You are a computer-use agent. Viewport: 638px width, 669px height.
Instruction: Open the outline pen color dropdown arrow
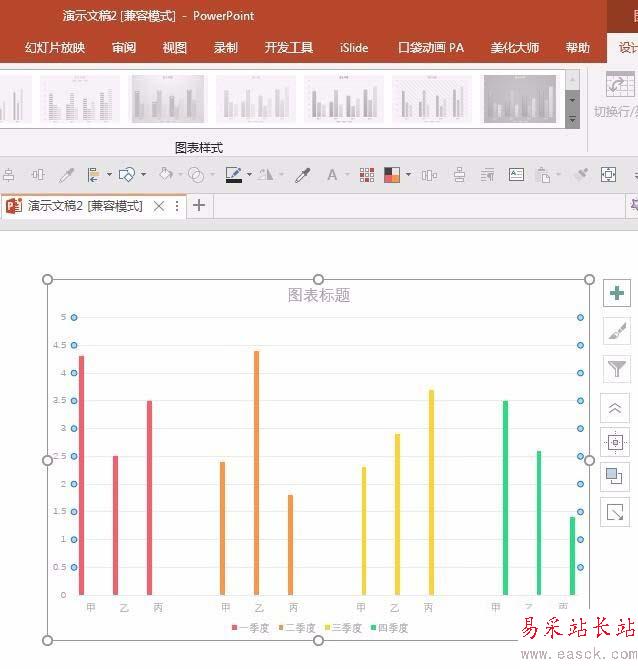249,175
